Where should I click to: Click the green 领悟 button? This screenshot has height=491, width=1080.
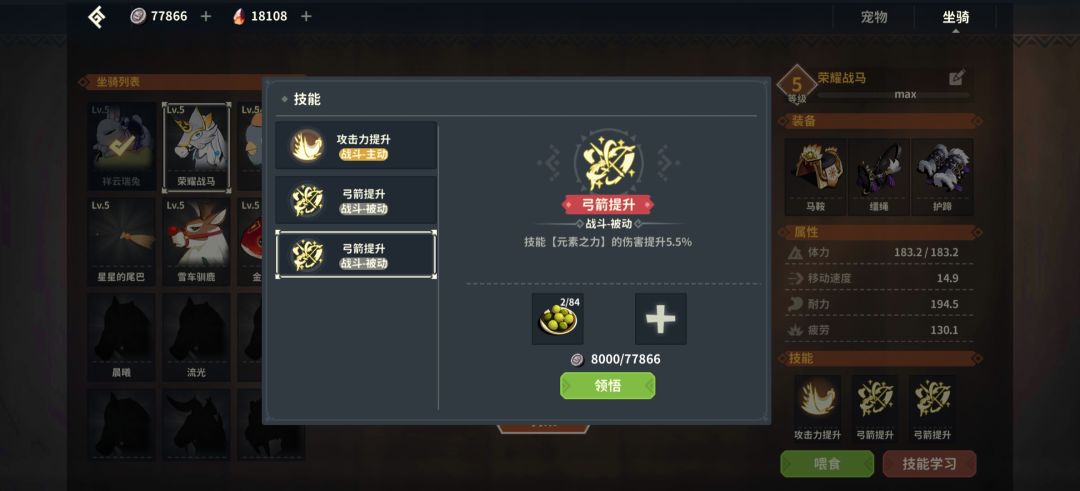pyautogui.click(x=608, y=386)
